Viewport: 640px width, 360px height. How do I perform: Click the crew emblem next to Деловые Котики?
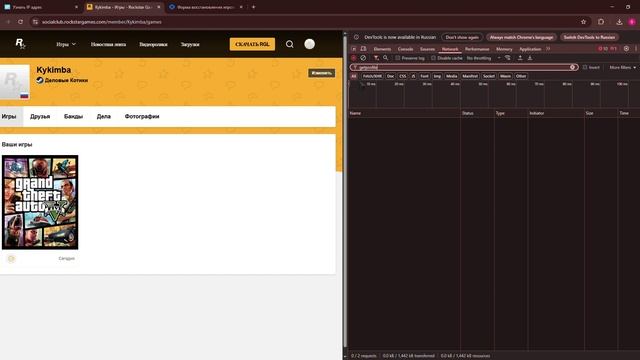tap(40, 80)
